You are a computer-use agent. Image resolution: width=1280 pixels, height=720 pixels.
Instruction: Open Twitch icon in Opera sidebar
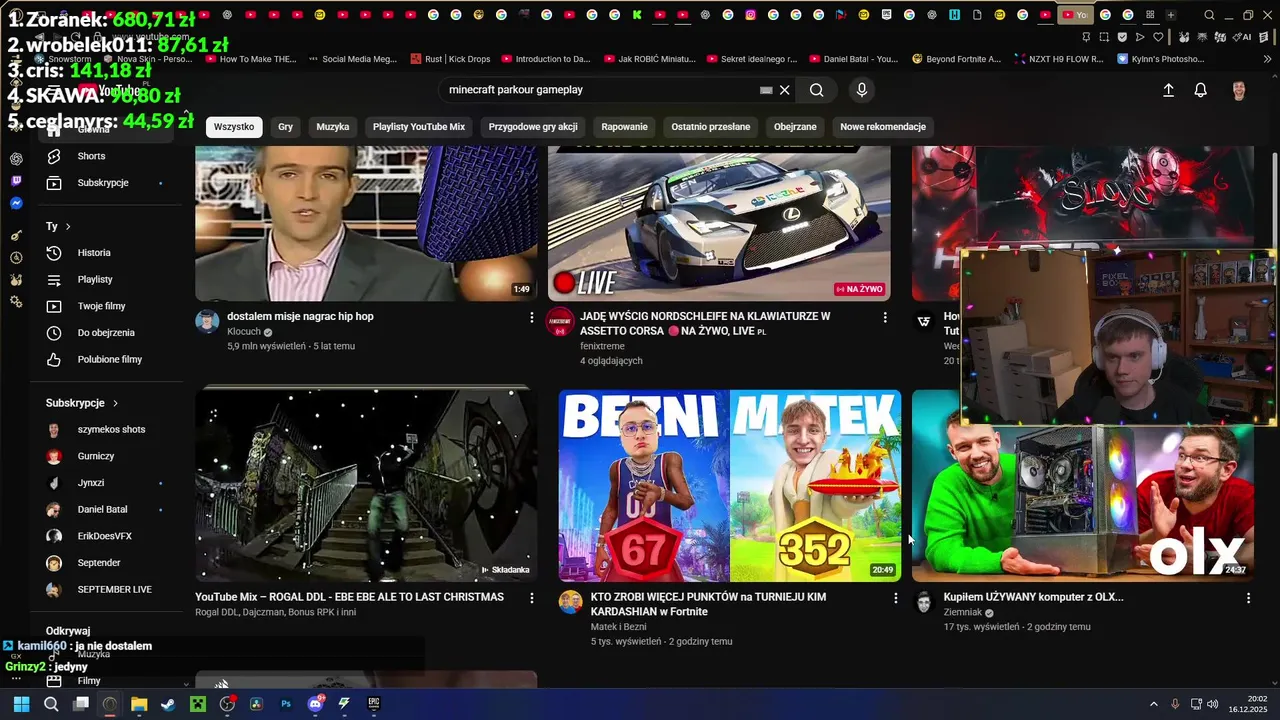coord(16,181)
